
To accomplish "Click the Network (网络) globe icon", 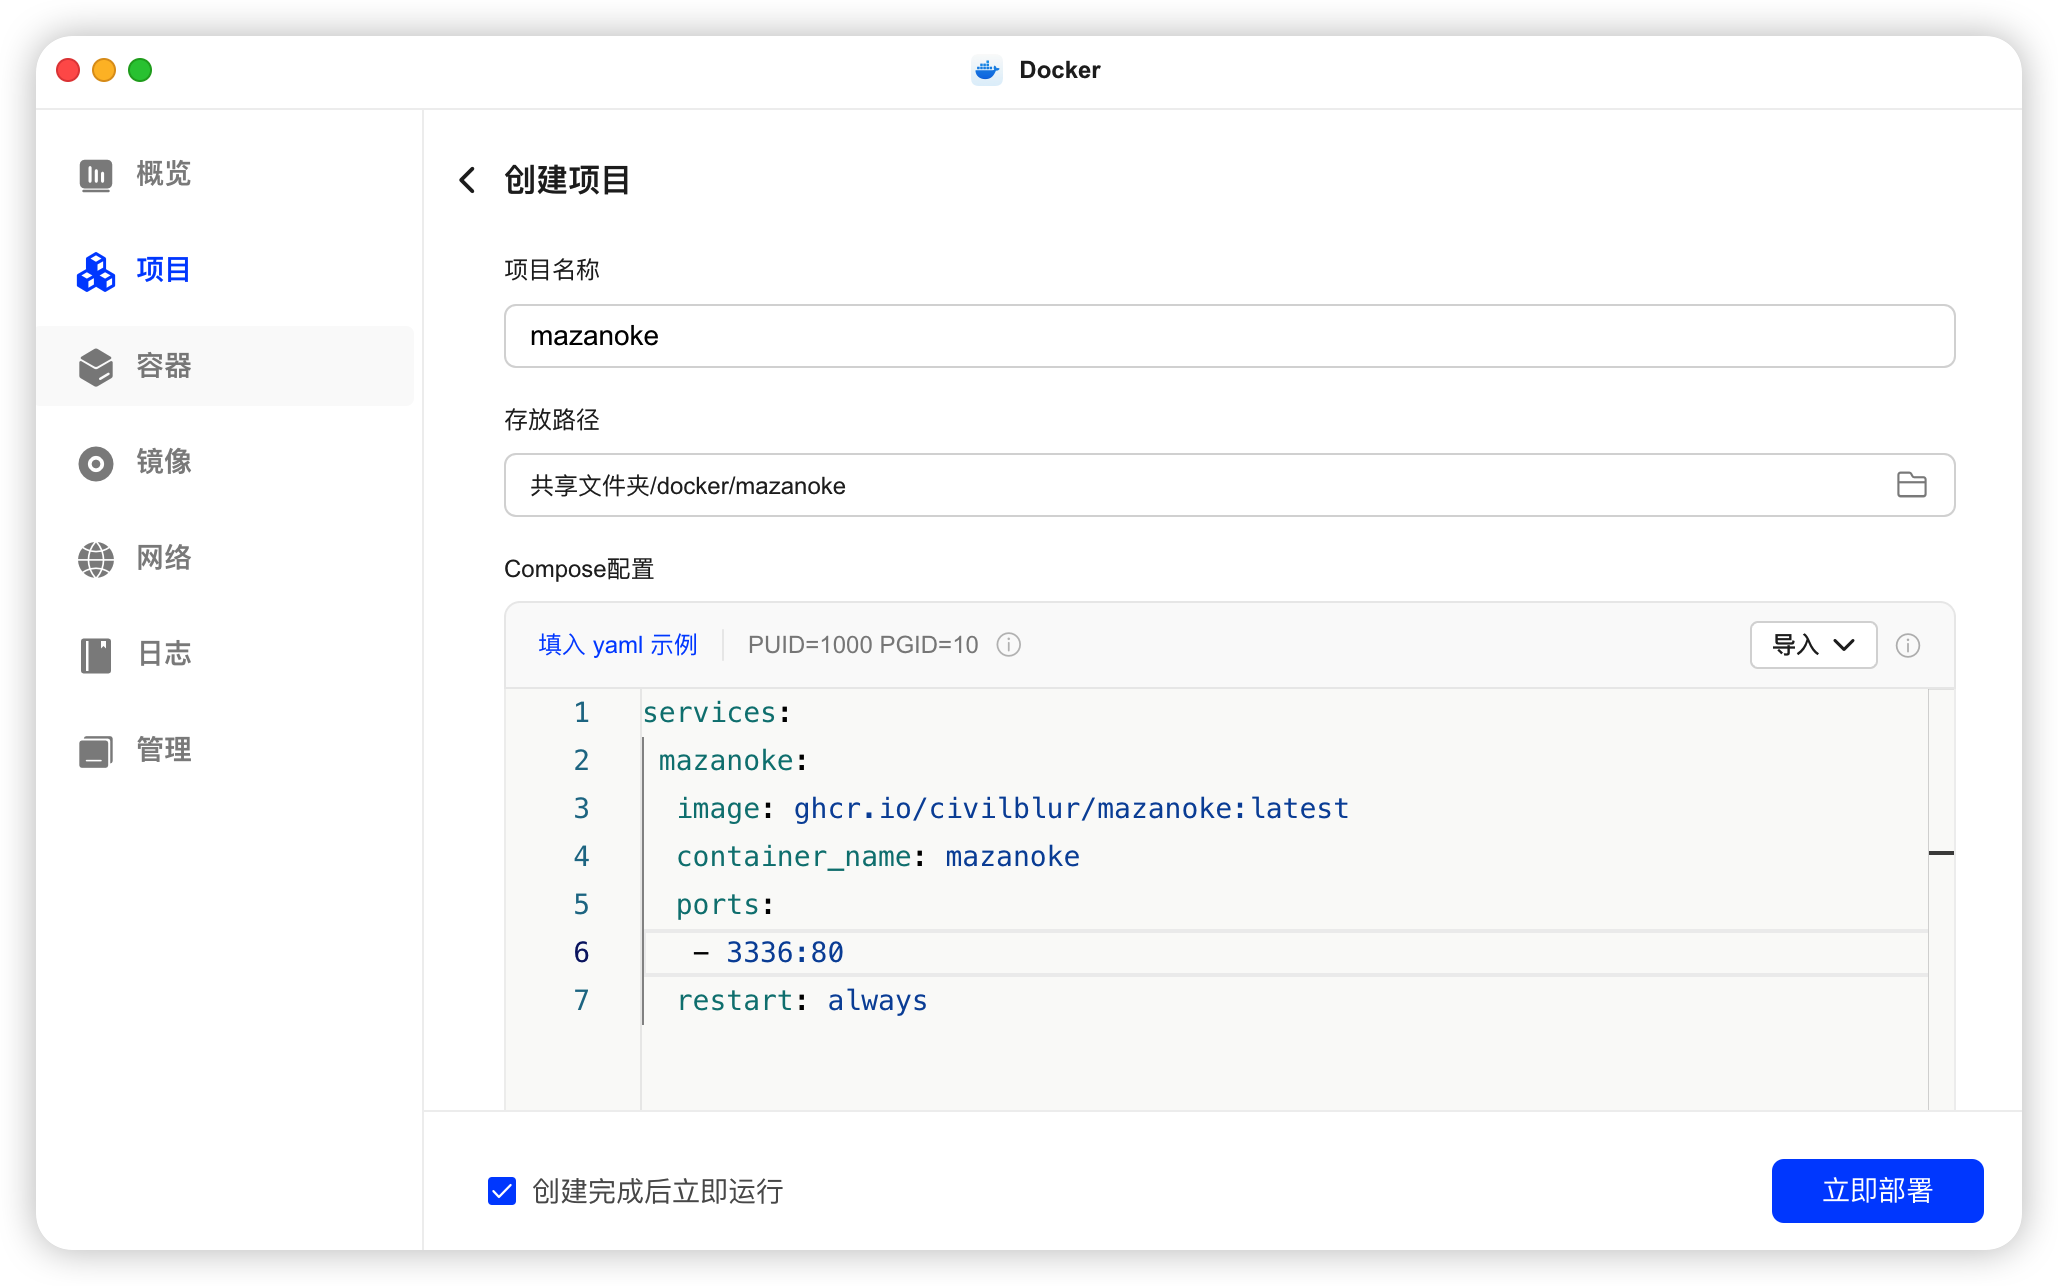I will point(96,559).
